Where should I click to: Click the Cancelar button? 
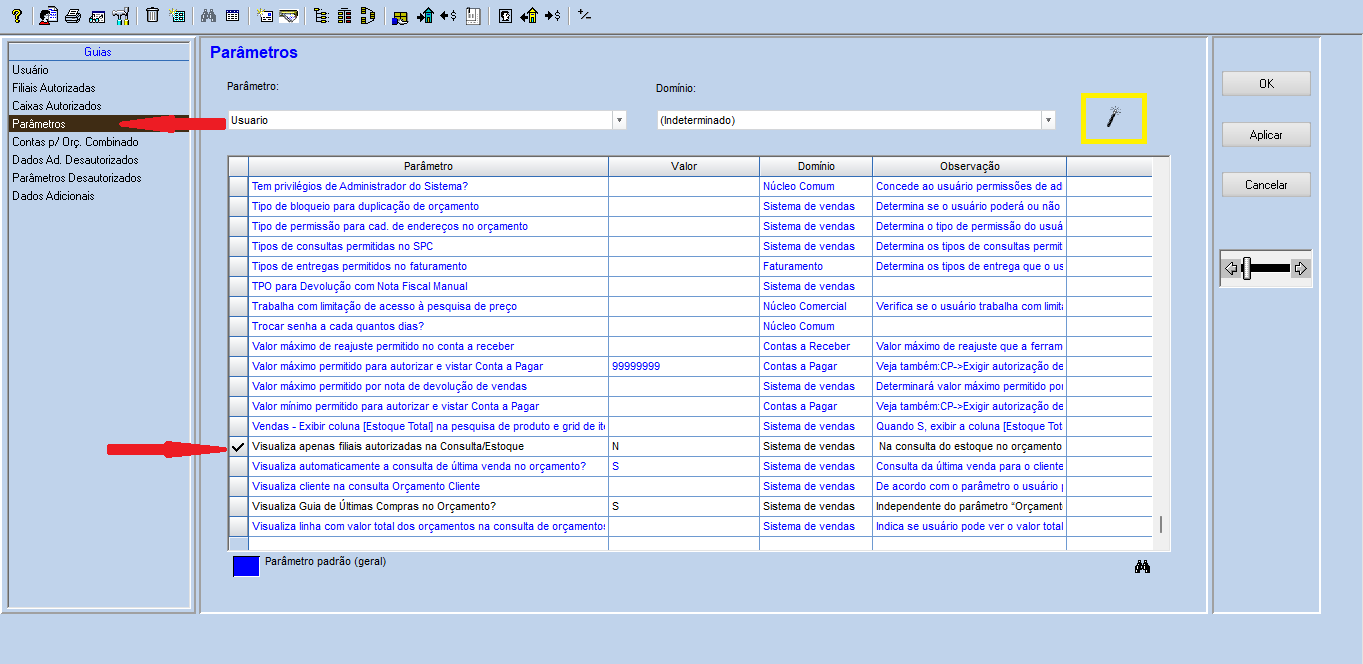point(1266,185)
